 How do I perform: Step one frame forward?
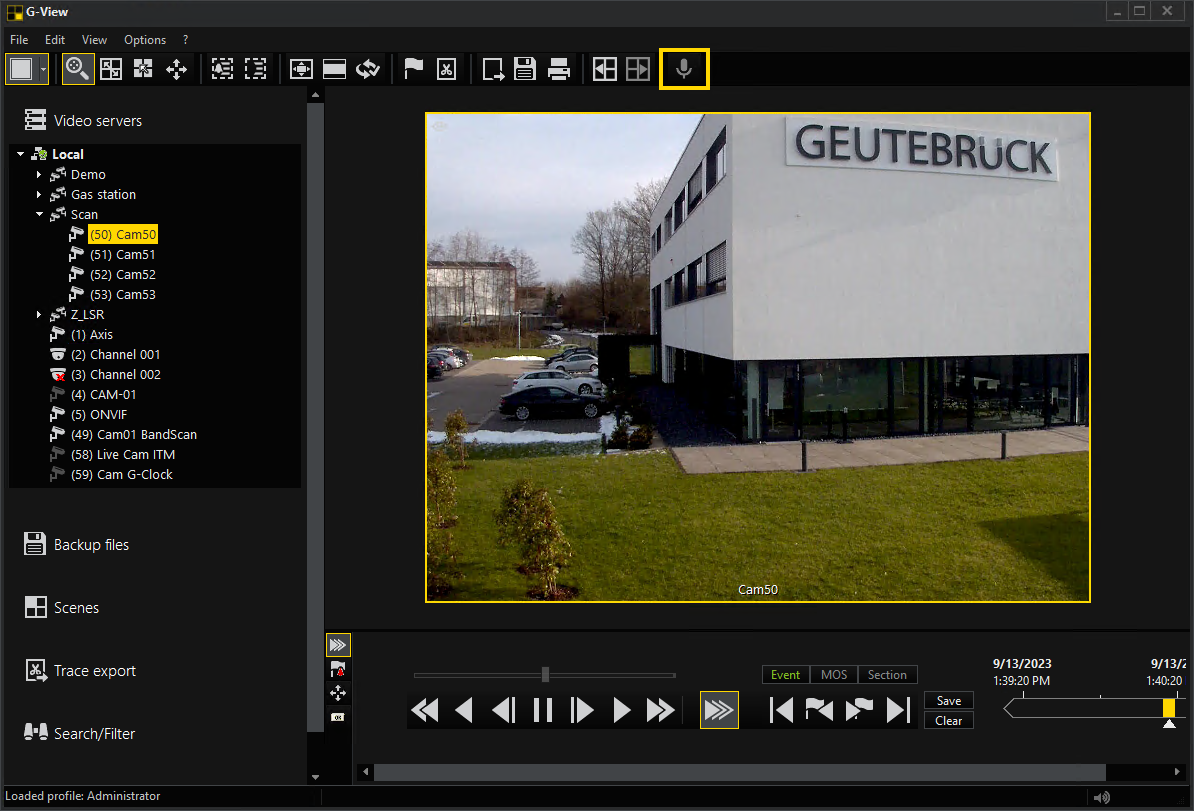click(x=582, y=710)
